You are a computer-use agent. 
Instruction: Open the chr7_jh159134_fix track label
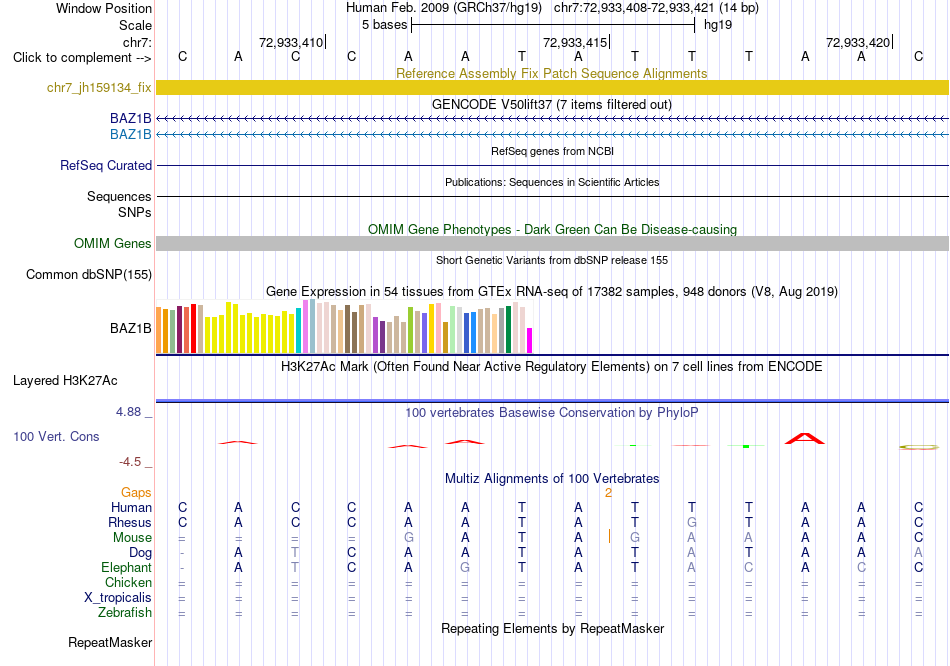pyautogui.click(x=99, y=87)
